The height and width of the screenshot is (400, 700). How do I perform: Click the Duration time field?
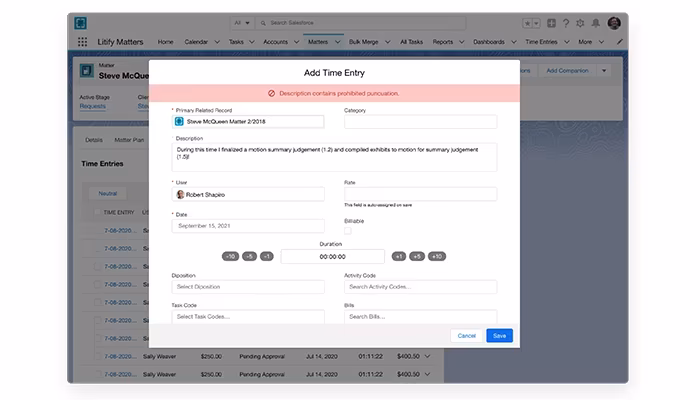pyautogui.click(x=333, y=257)
